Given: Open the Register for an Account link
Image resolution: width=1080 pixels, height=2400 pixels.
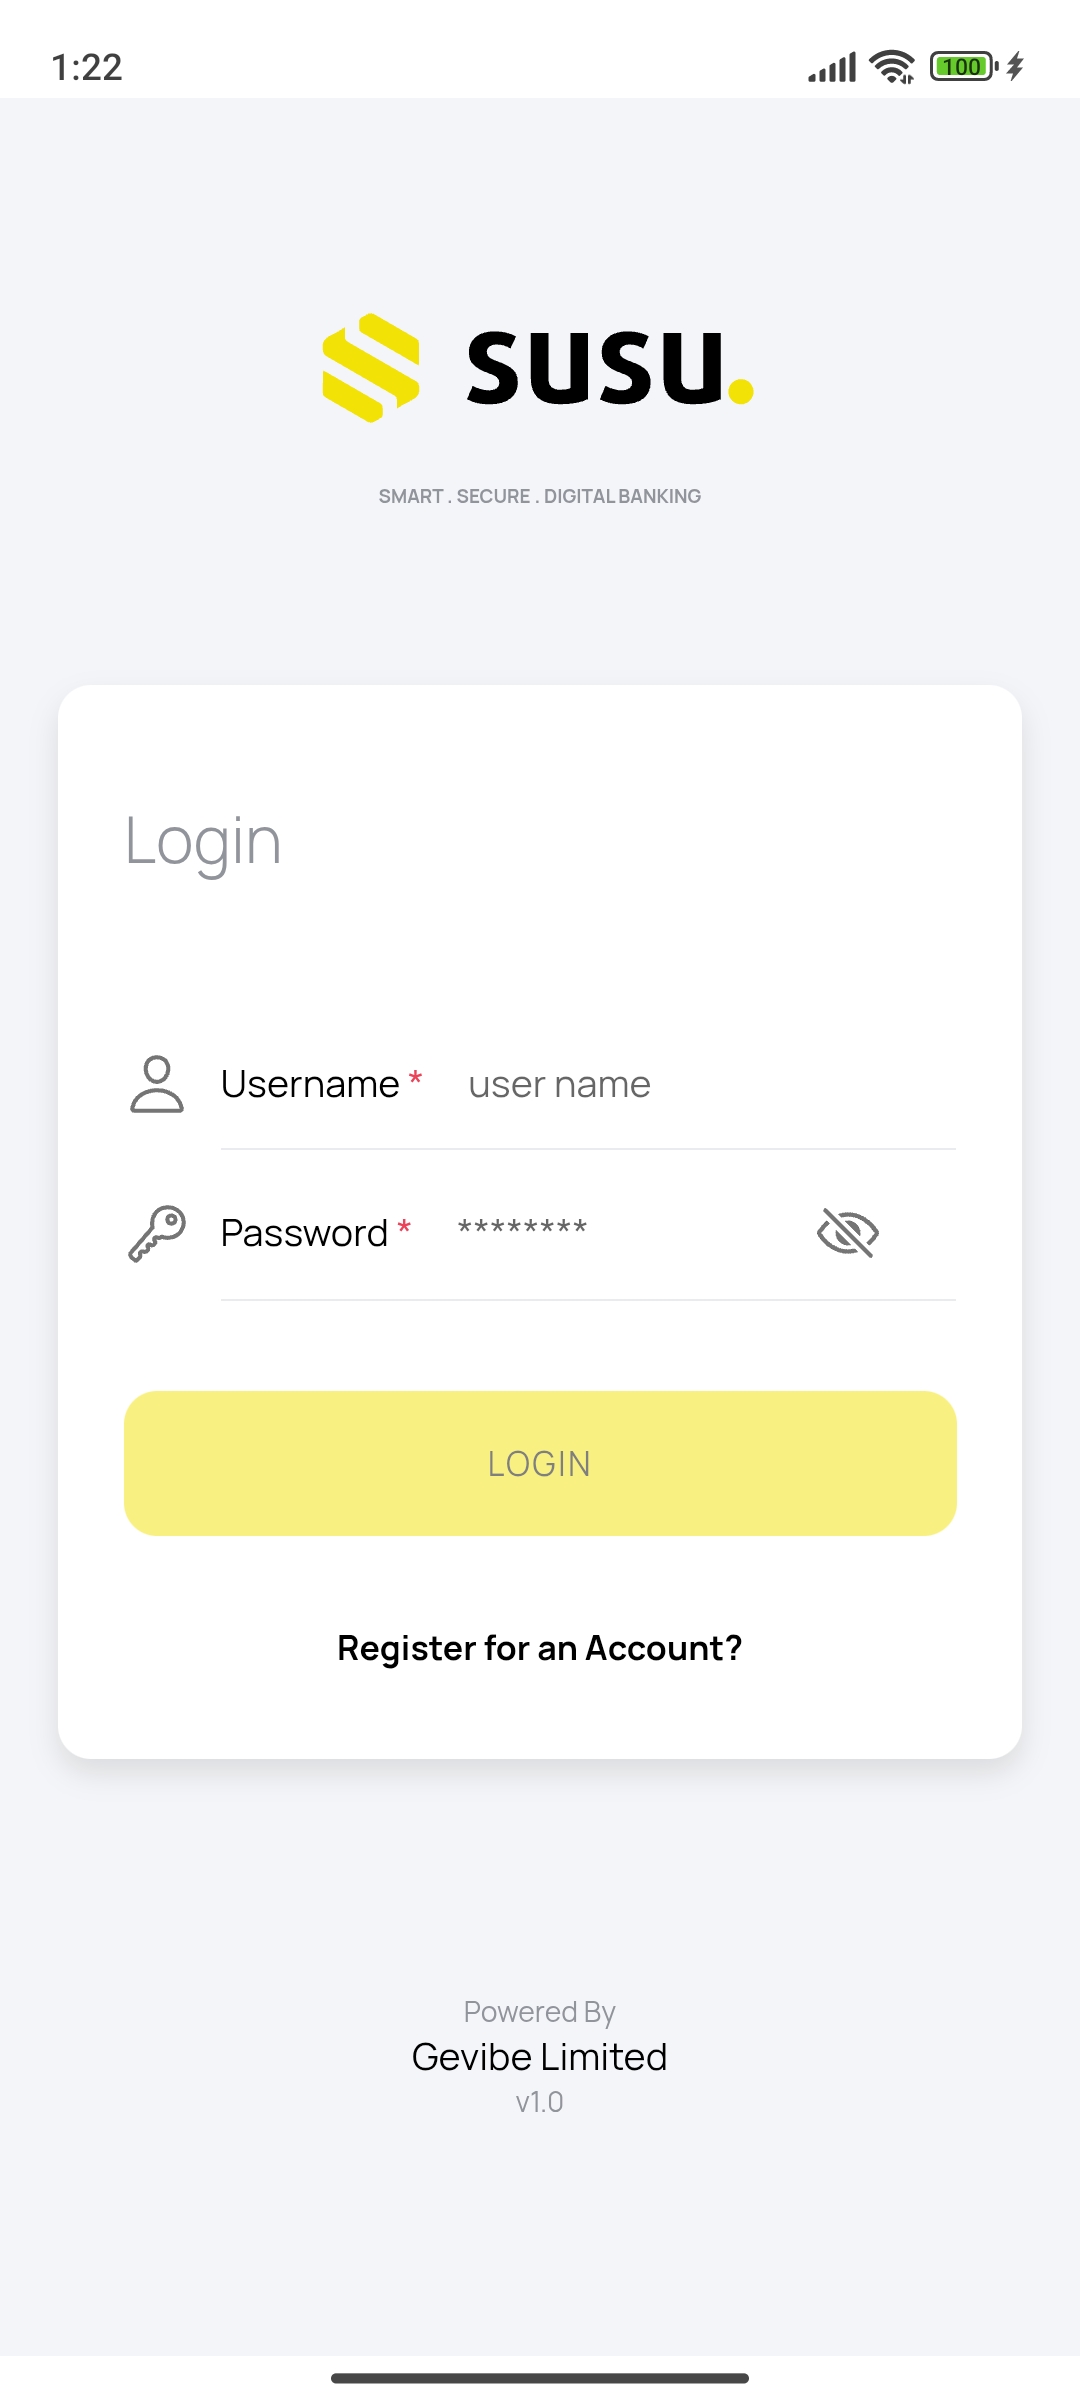Looking at the screenshot, I should [x=540, y=1648].
